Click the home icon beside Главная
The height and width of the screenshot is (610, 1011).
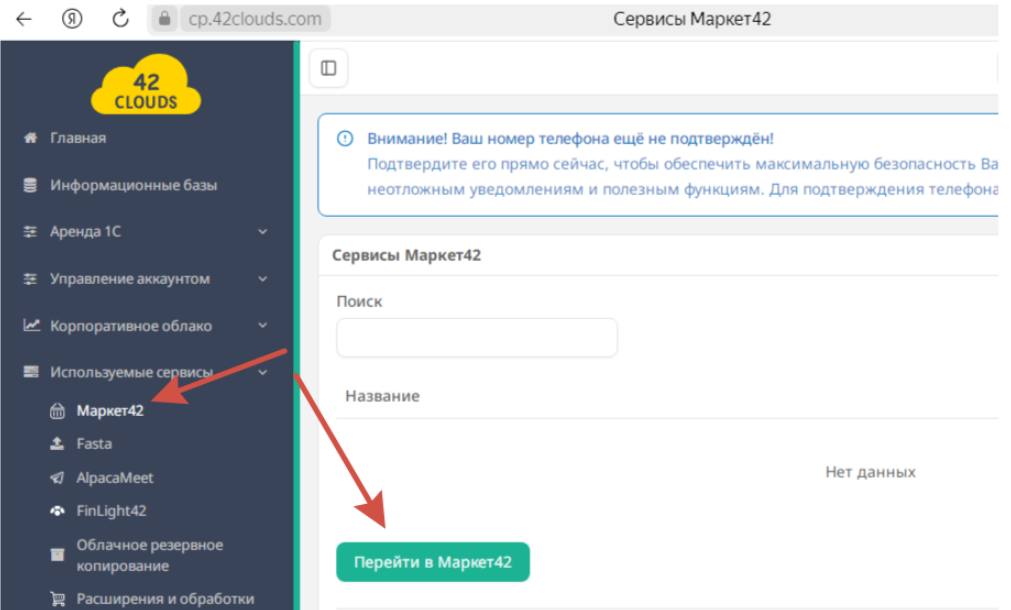[x=30, y=138]
